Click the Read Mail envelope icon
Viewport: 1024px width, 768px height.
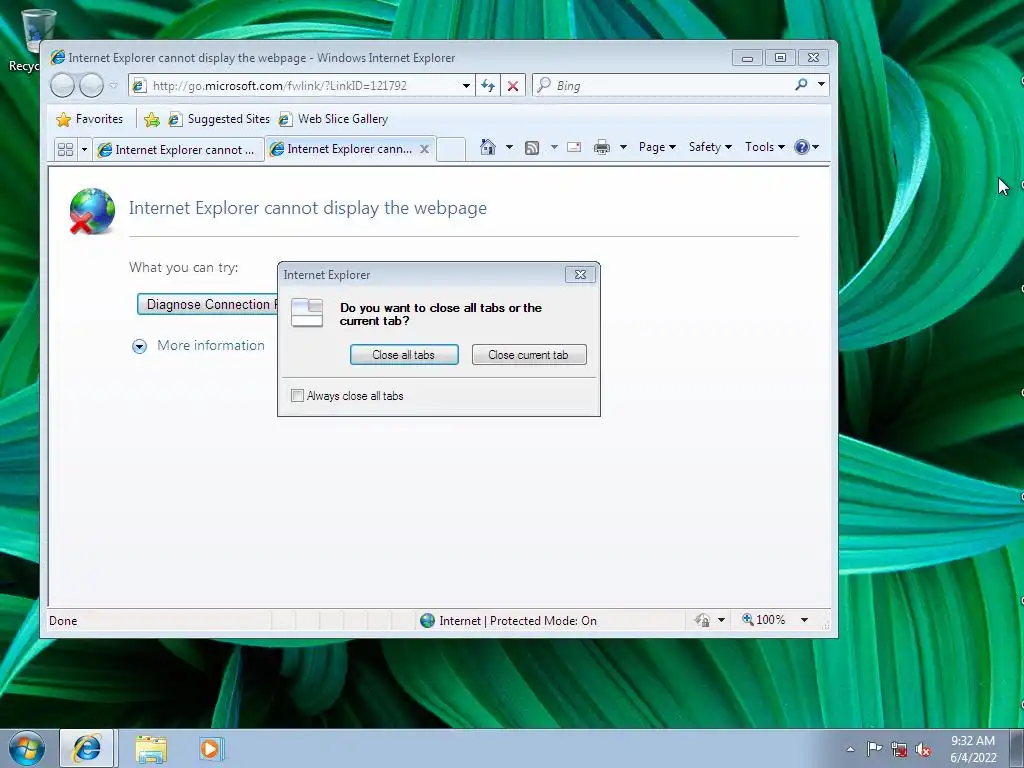[574, 147]
